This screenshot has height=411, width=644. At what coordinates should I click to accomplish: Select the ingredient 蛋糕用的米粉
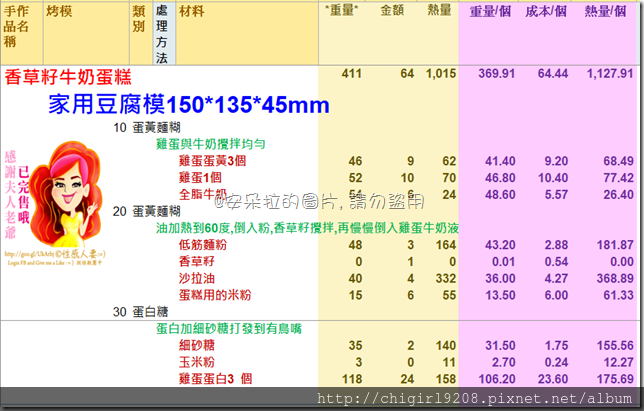click(x=215, y=295)
